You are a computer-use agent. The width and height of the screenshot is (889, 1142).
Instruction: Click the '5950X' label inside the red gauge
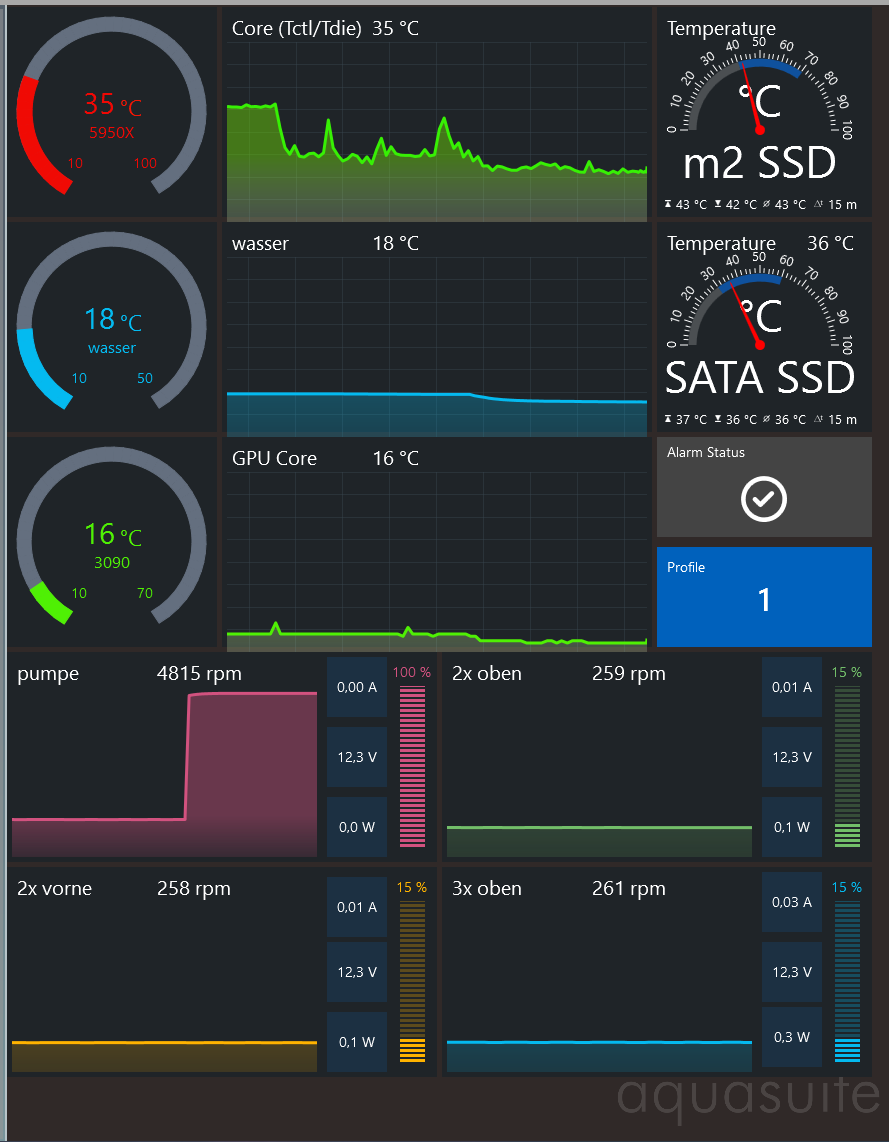coord(111,133)
